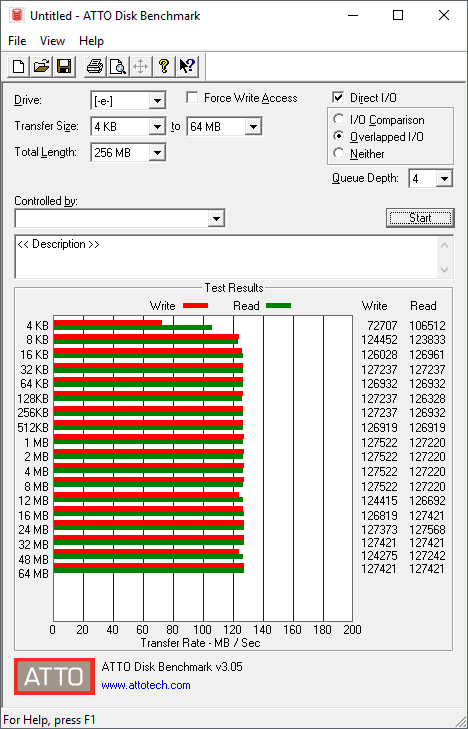Click the 64 MB row label in chart
The image size is (468, 729).
point(33,574)
